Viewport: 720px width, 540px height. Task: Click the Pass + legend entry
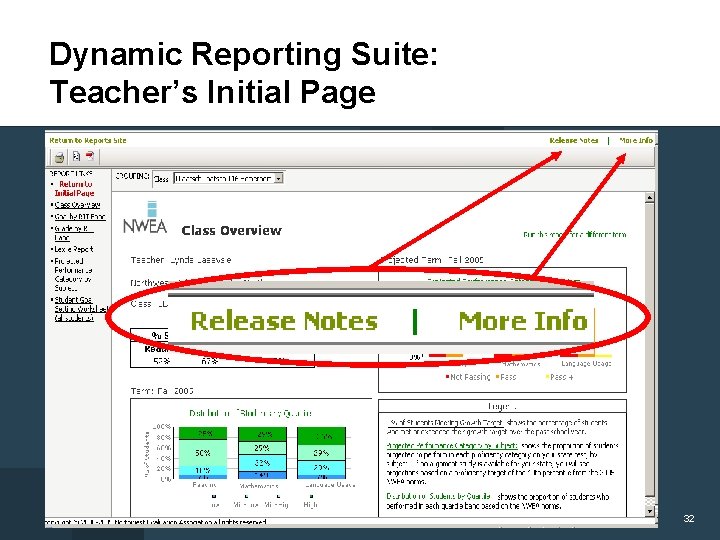[x=559, y=377]
